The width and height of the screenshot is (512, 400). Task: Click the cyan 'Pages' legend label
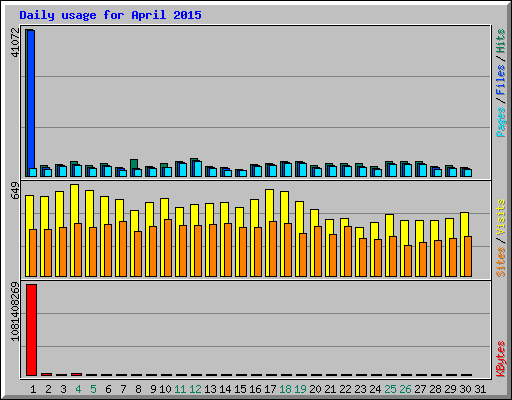[501, 122]
